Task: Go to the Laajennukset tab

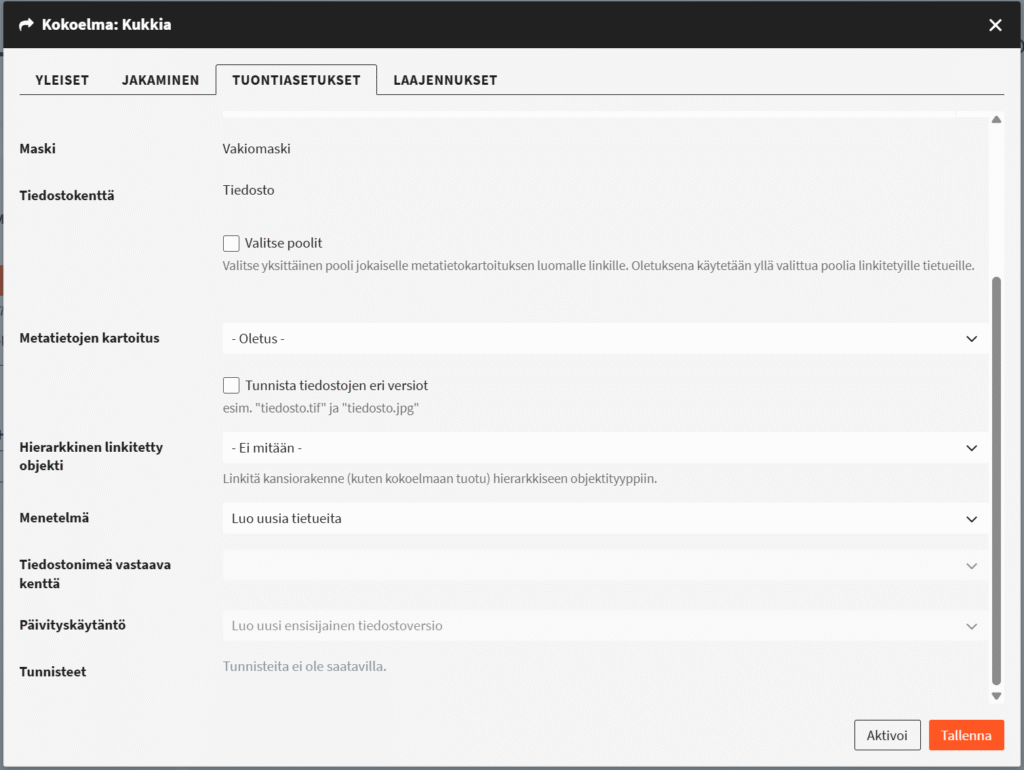Action: tap(445, 80)
